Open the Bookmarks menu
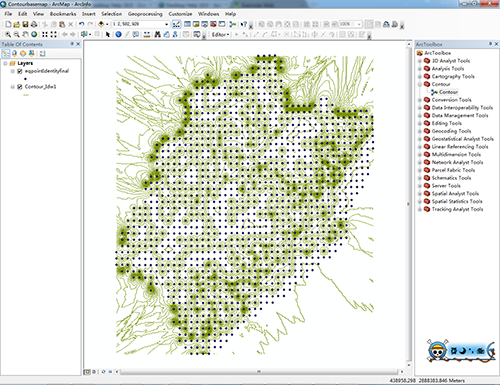500x385 pixels. (x=63, y=14)
